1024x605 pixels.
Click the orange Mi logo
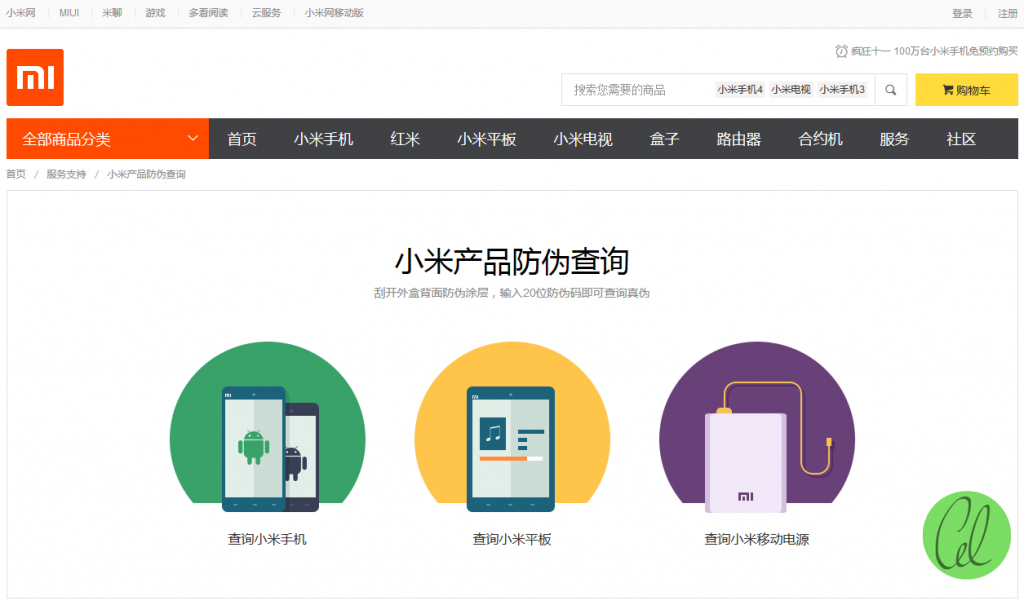(35, 77)
